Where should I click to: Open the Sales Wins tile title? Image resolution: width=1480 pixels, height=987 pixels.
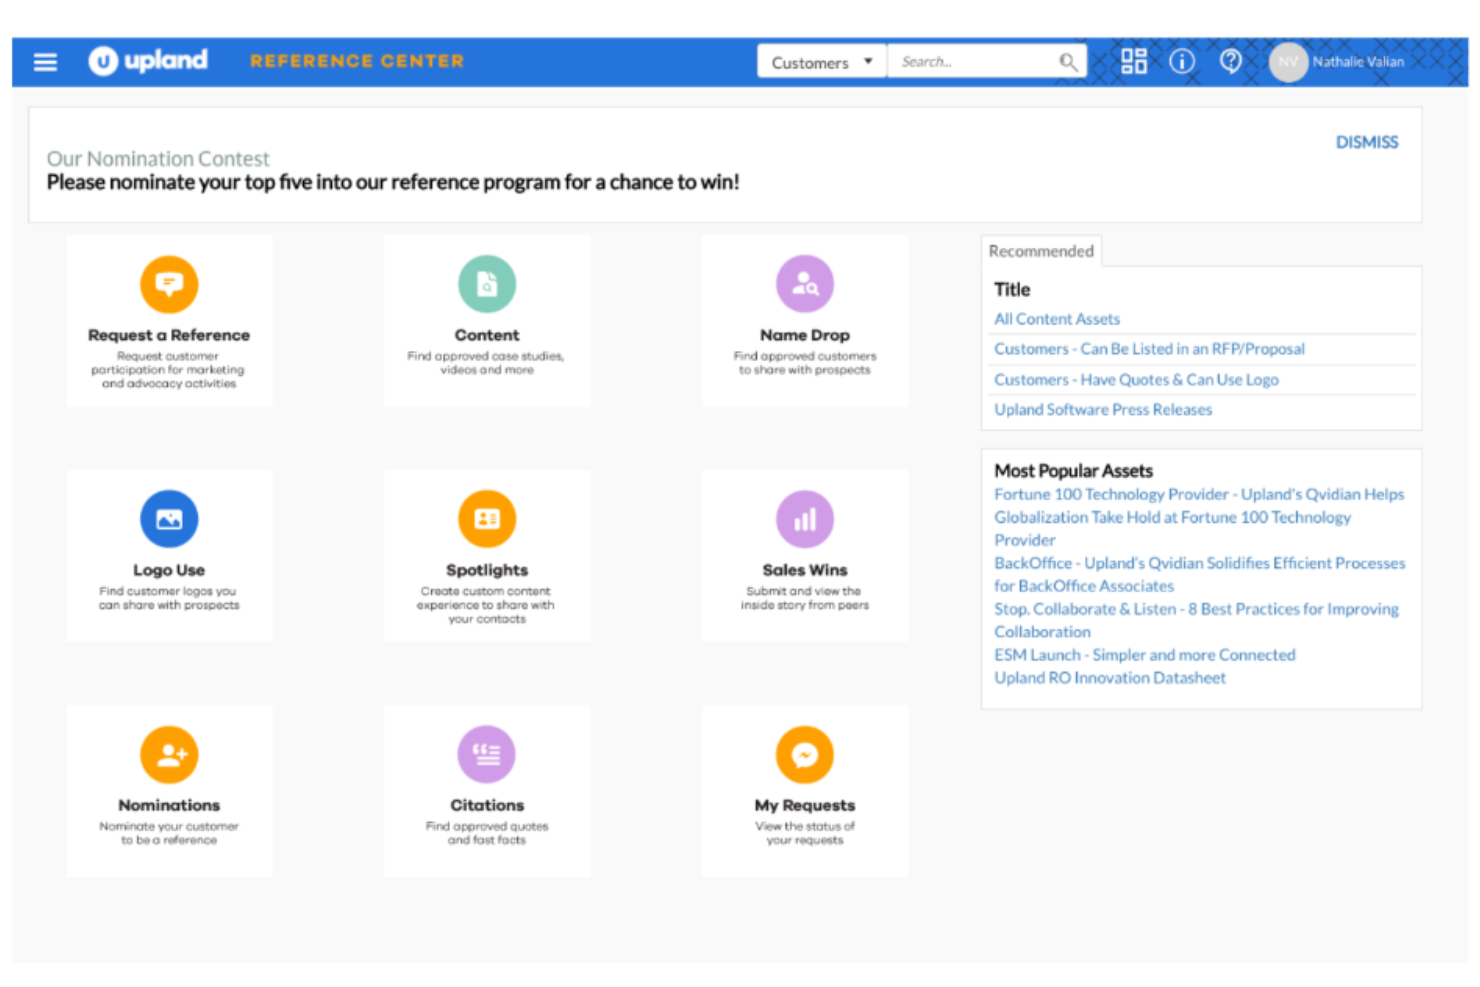[805, 570]
